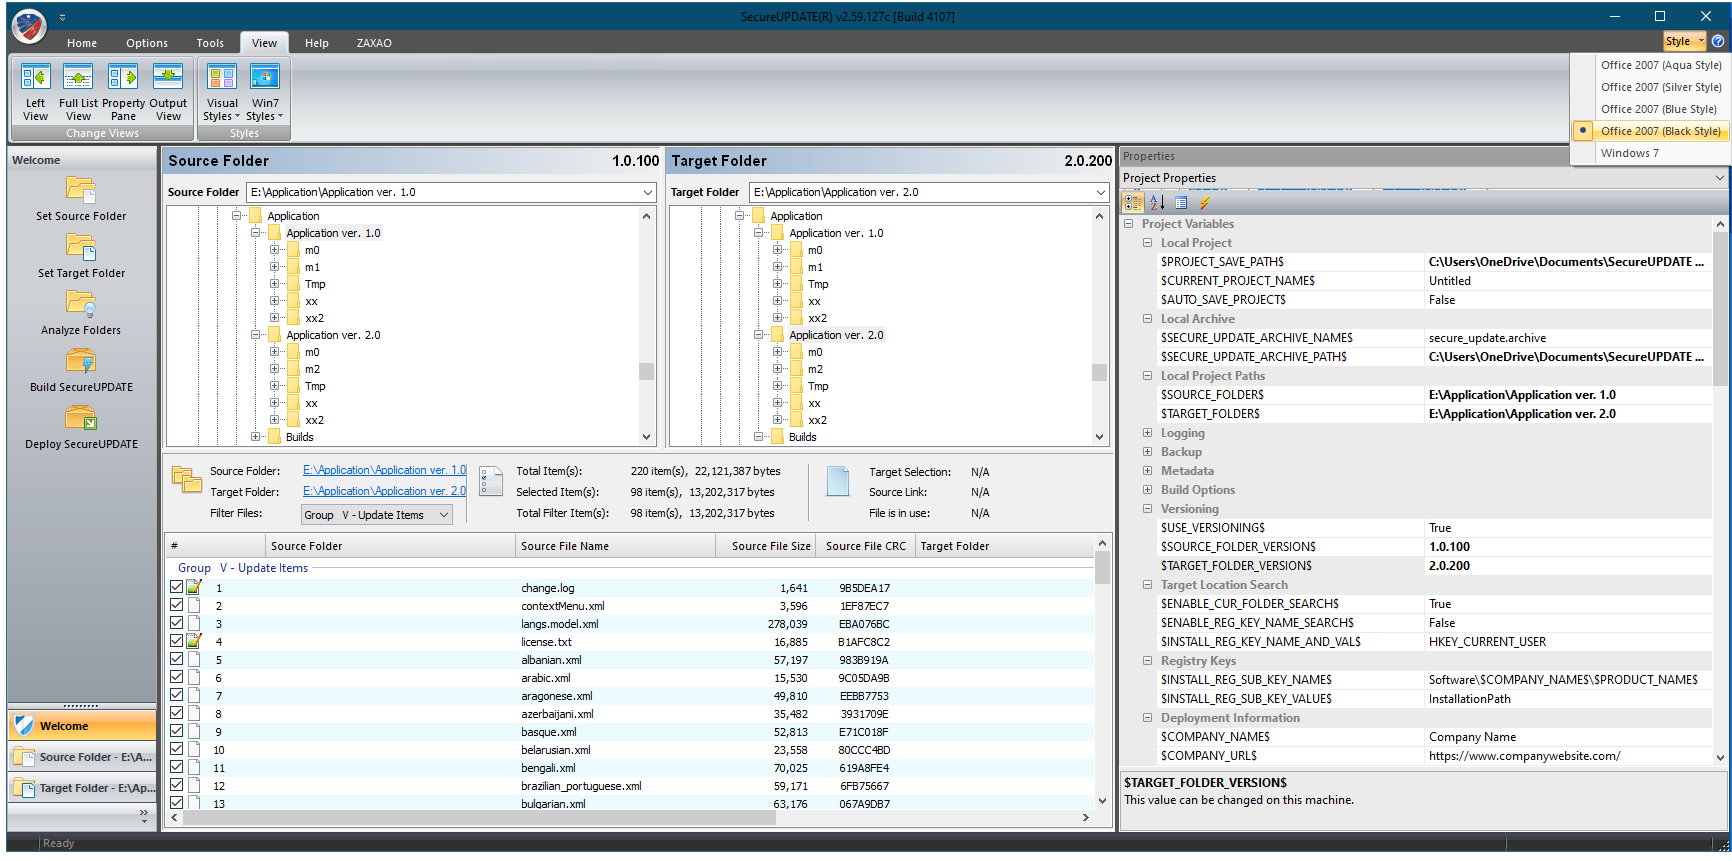Image resolution: width=1732 pixels, height=861 pixels.
Task: Click the Property pages icon in Properties
Action: pos(1181,202)
